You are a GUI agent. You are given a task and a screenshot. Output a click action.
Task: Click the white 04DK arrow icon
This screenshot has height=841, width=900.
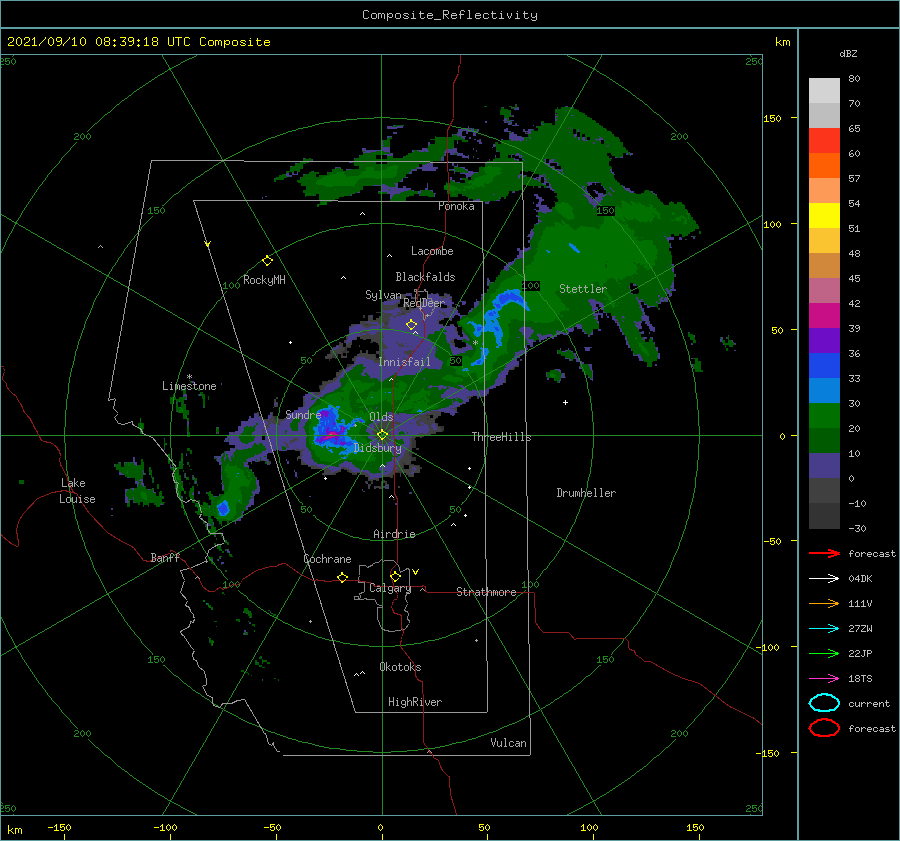824,578
